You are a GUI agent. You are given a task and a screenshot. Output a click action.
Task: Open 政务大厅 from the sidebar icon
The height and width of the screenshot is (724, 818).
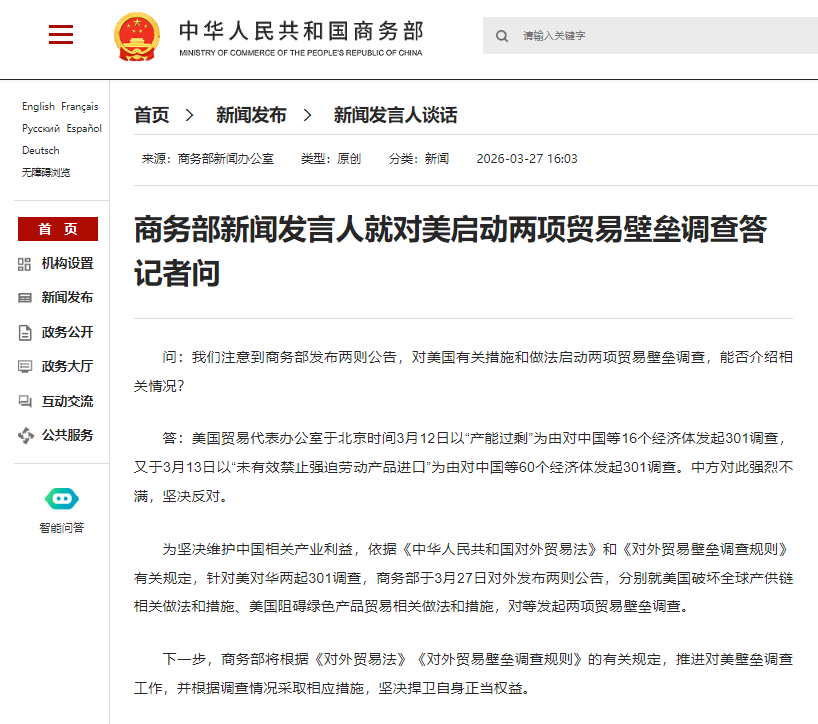pos(25,367)
